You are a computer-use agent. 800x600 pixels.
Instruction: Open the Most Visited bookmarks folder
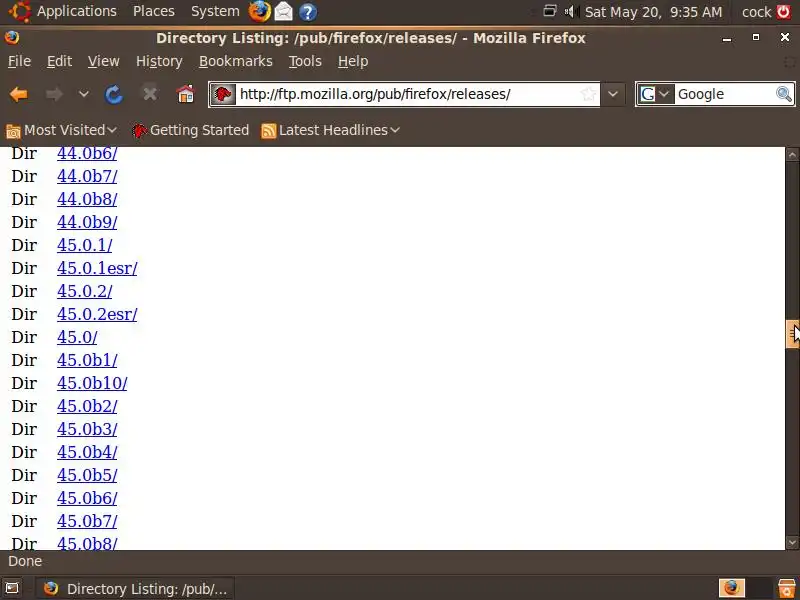tap(61, 131)
